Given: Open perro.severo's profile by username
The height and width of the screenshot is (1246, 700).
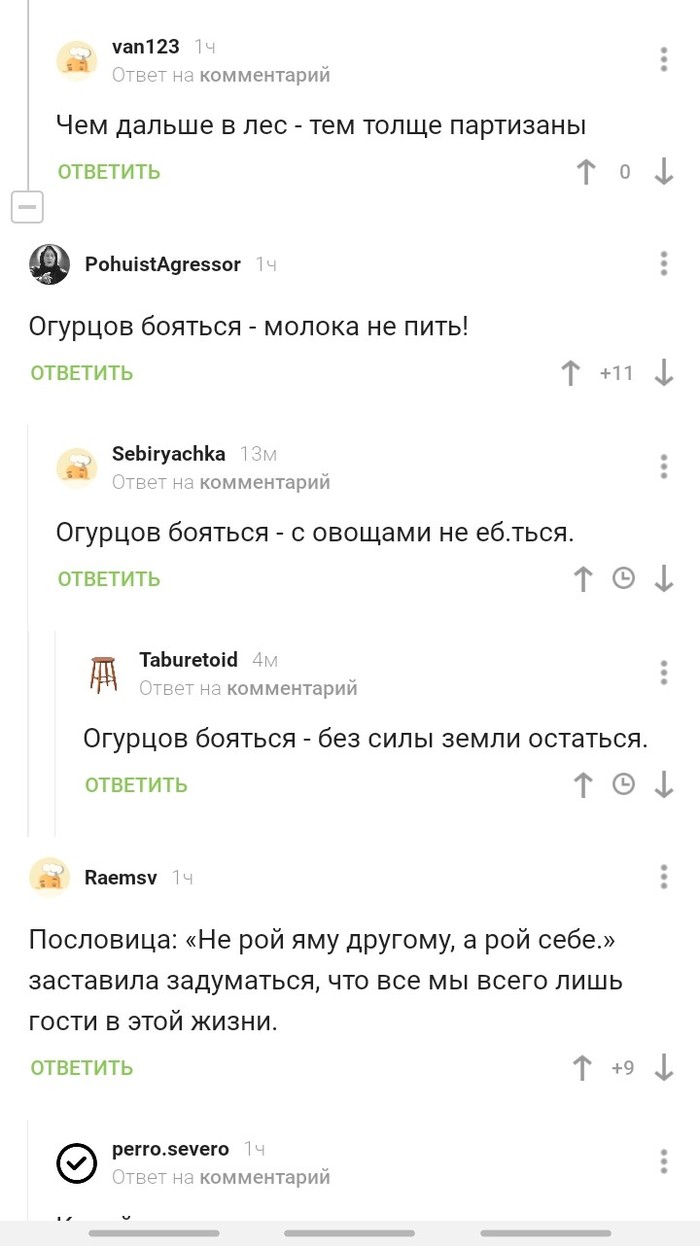Looking at the screenshot, I should pyautogui.click(x=170, y=1149).
